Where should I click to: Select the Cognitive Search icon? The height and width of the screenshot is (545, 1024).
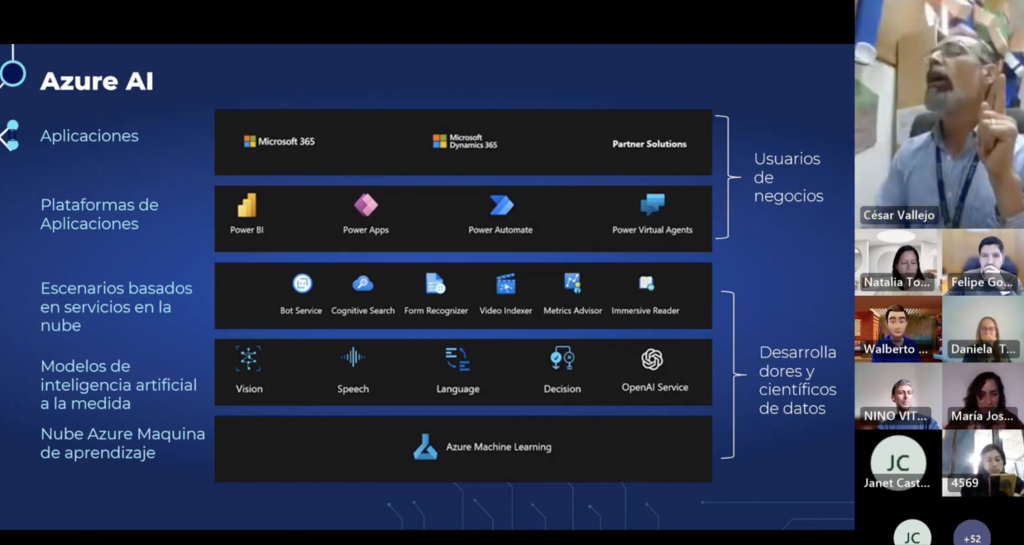pyautogui.click(x=362, y=283)
